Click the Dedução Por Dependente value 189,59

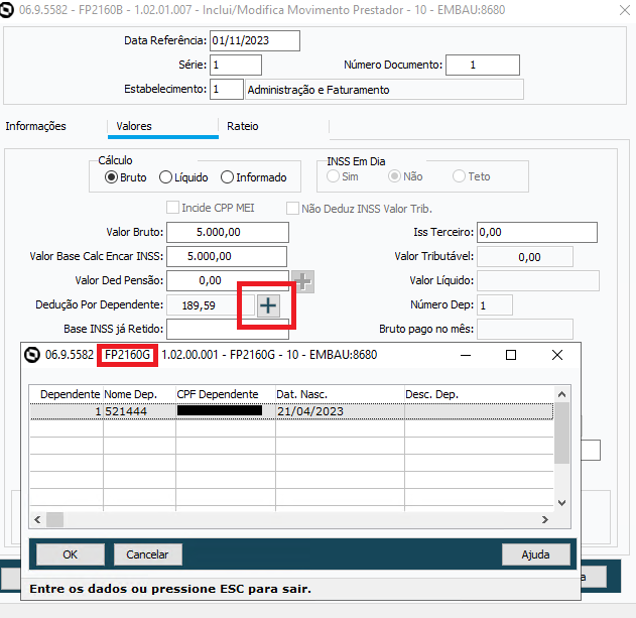click(211, 305)
